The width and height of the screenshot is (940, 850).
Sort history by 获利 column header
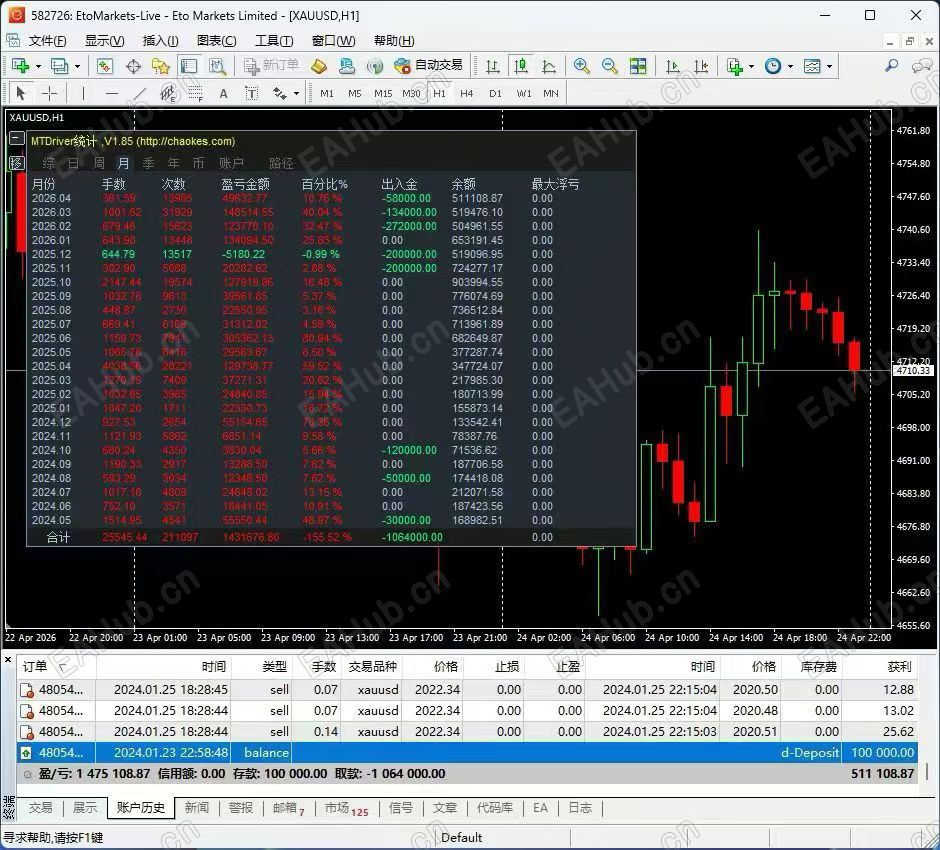point(899,666)
